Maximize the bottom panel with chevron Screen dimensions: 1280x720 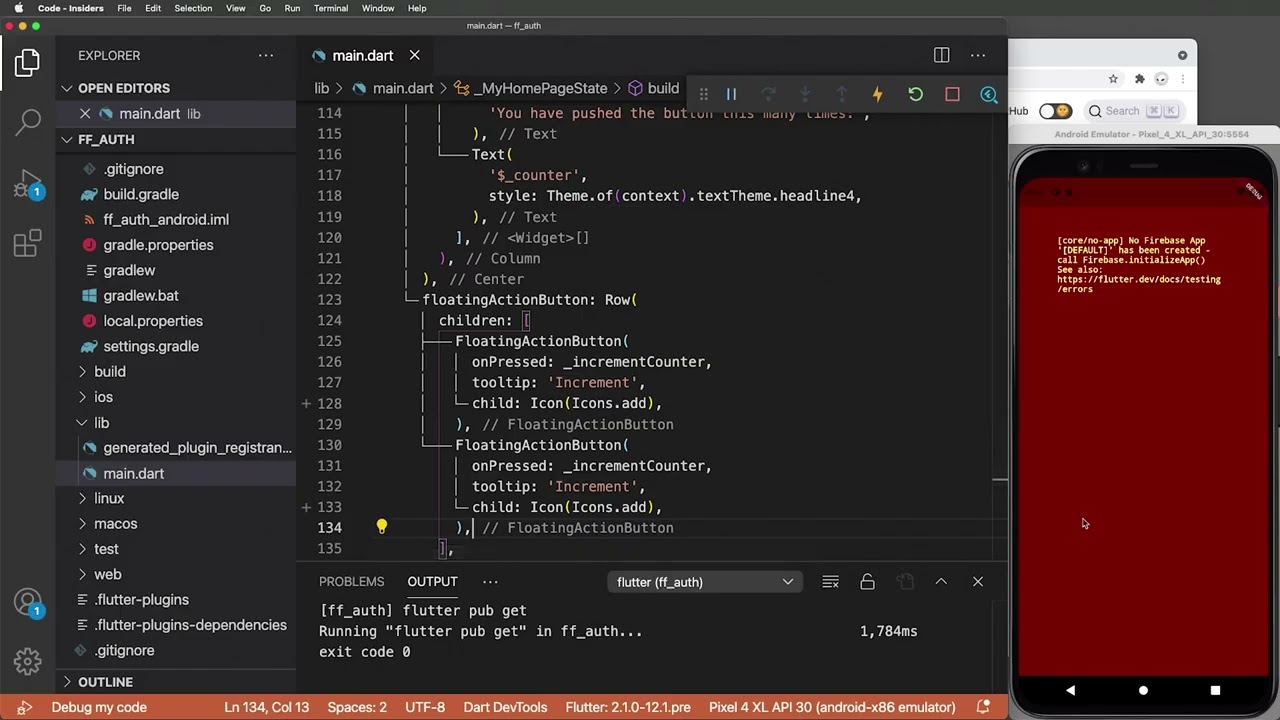pyautogui.click(x=941, y=582)
